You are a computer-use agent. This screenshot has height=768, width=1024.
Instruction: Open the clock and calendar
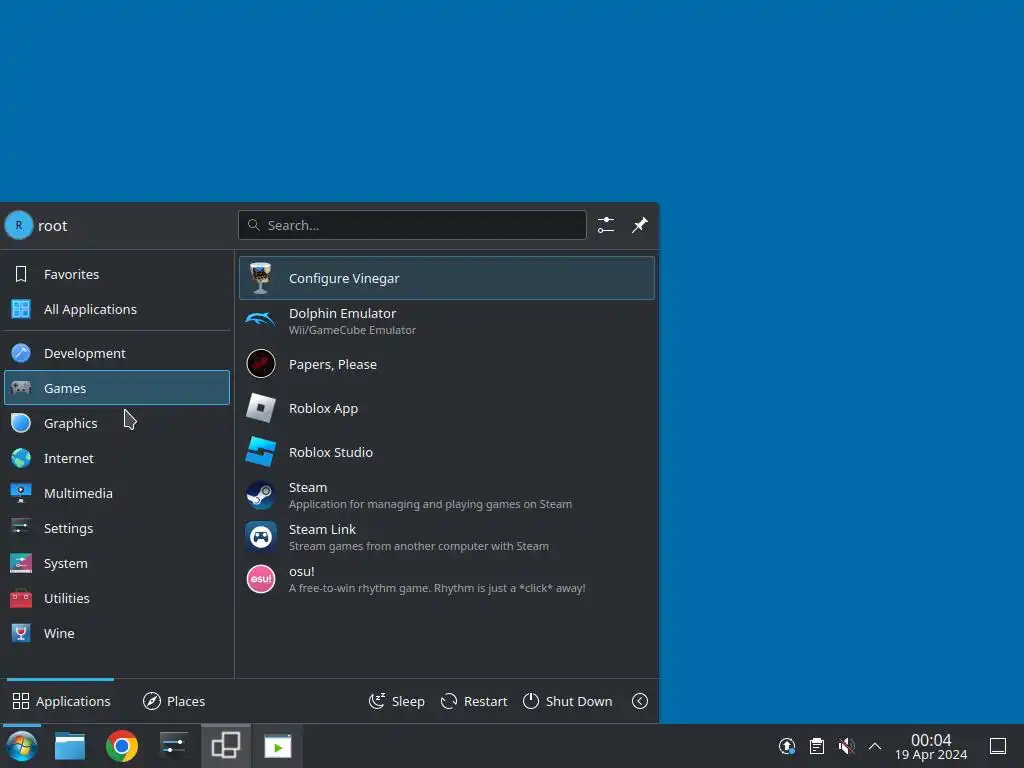click(x=931, y=747)
